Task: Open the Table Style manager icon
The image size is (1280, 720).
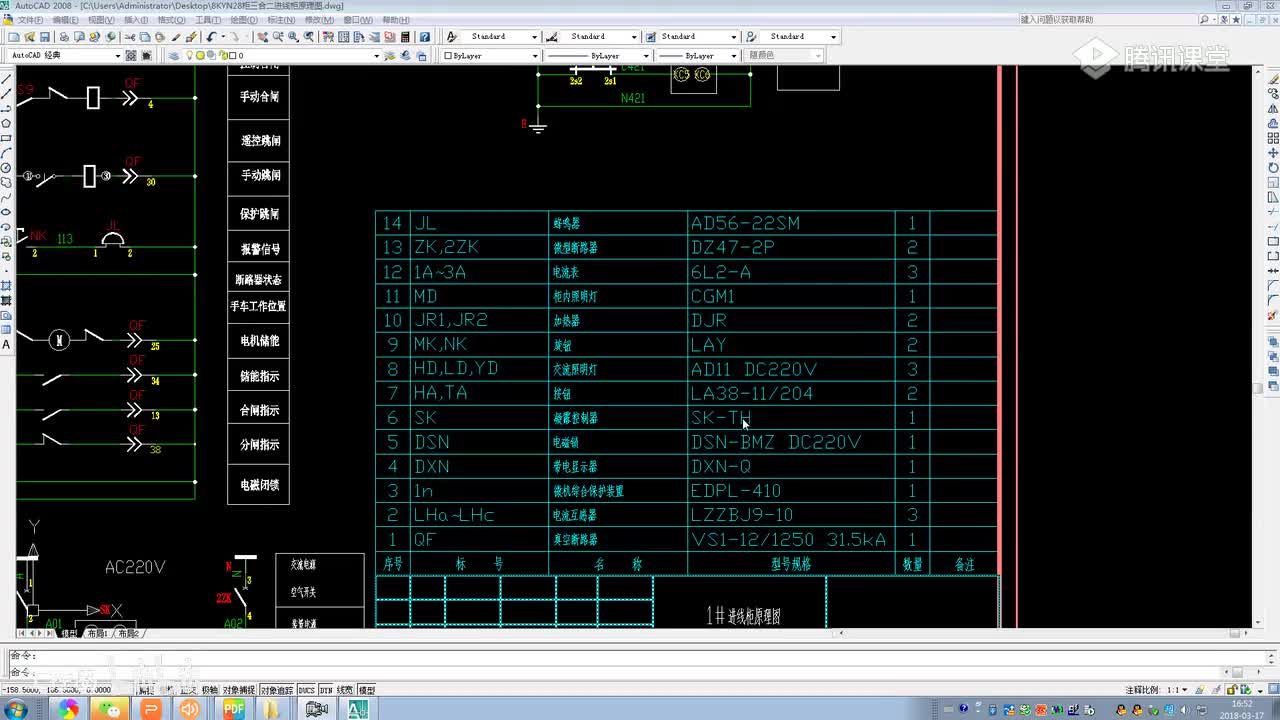Action: pyautogui.click(x=650, y=37)
